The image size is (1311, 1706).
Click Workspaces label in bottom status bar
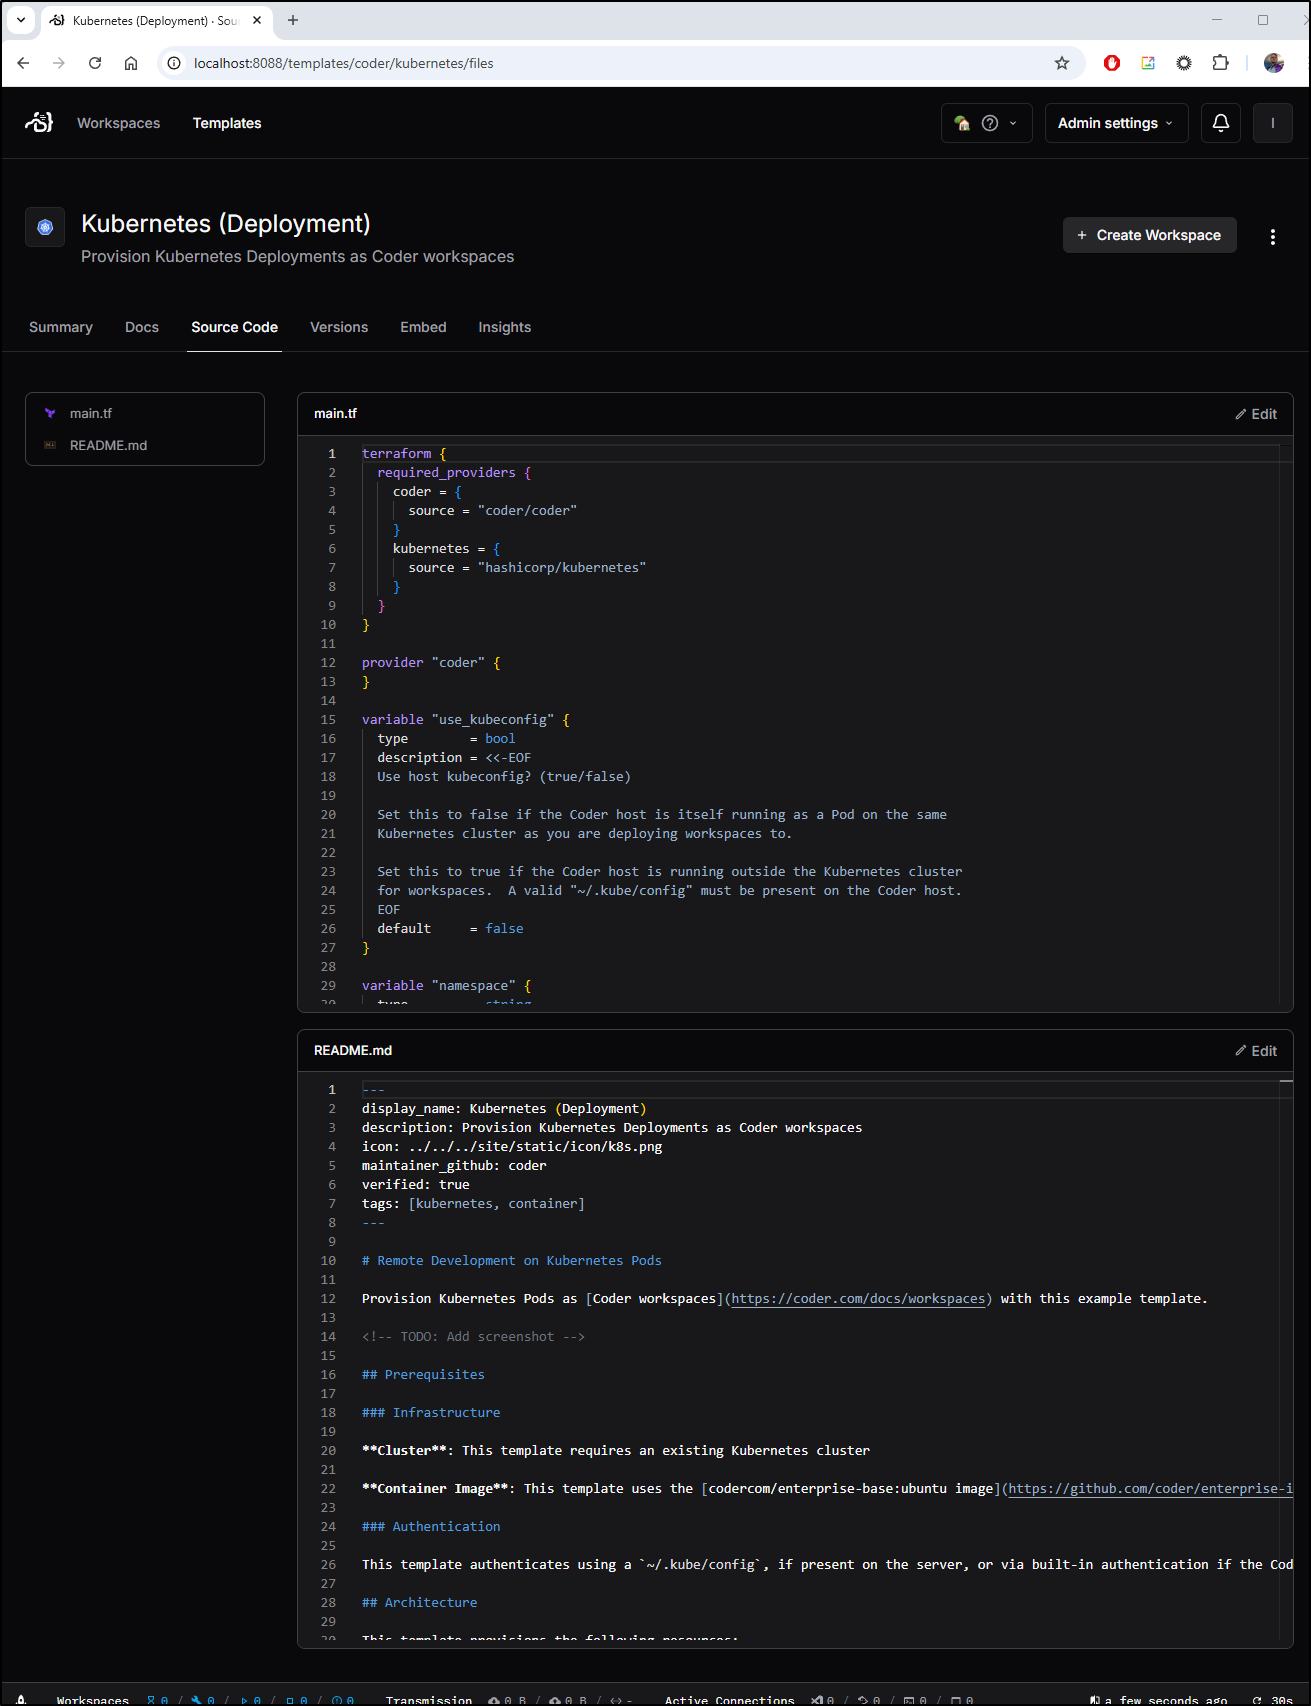(x=93, y=1699)
